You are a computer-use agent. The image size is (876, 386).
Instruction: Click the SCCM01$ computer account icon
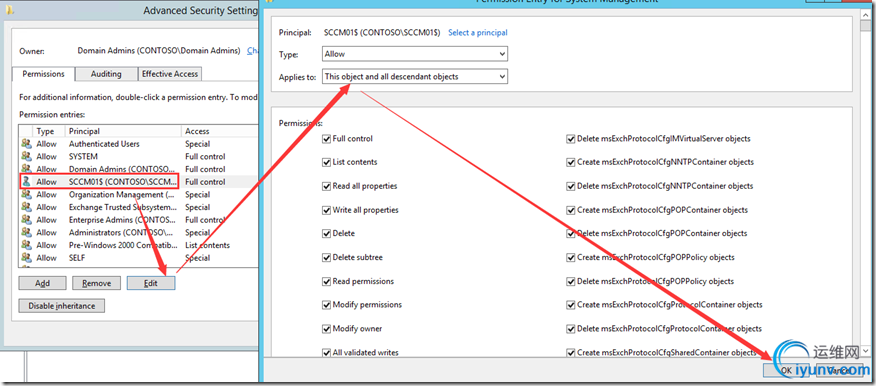[x=26, y=182]
